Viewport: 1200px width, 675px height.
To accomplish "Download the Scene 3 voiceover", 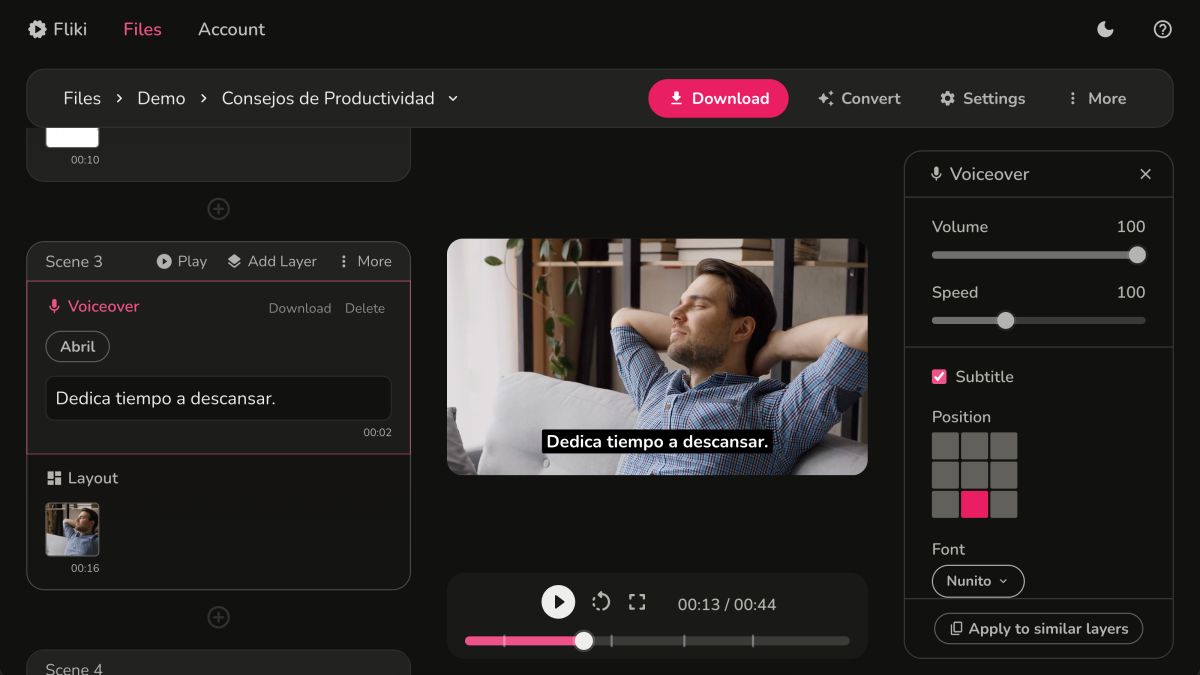I will tap(300, 308).
